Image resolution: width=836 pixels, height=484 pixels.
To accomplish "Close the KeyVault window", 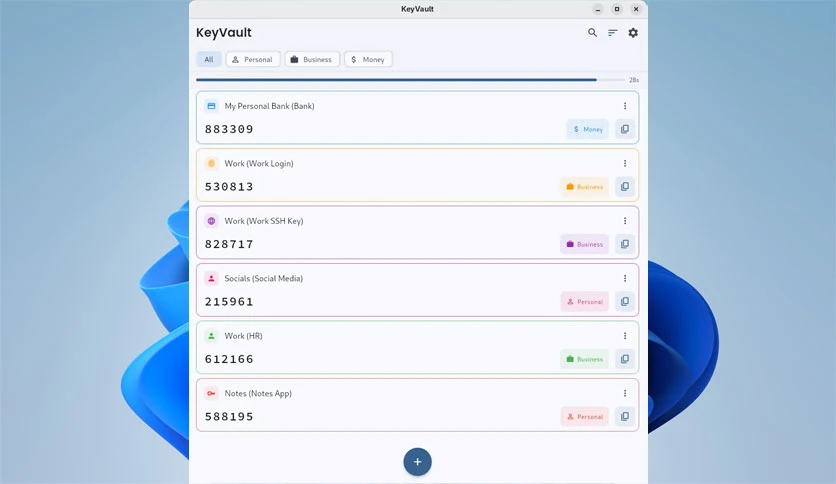I will coord(636,9).
